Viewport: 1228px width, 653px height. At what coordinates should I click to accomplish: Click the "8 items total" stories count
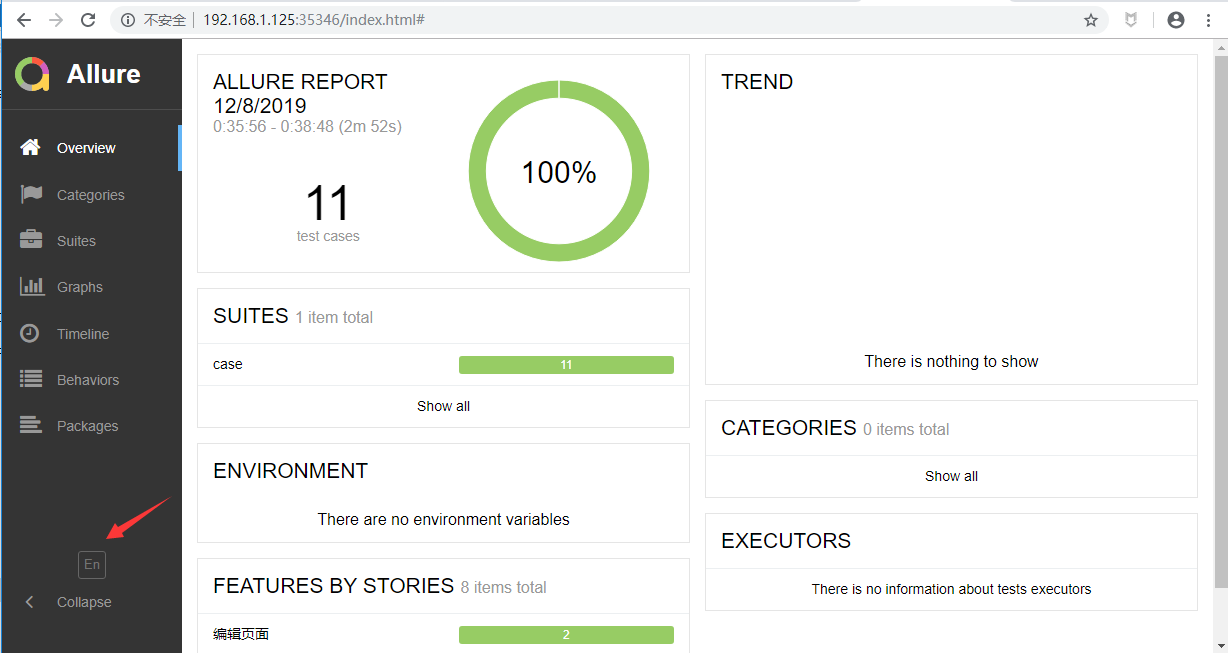504,588
